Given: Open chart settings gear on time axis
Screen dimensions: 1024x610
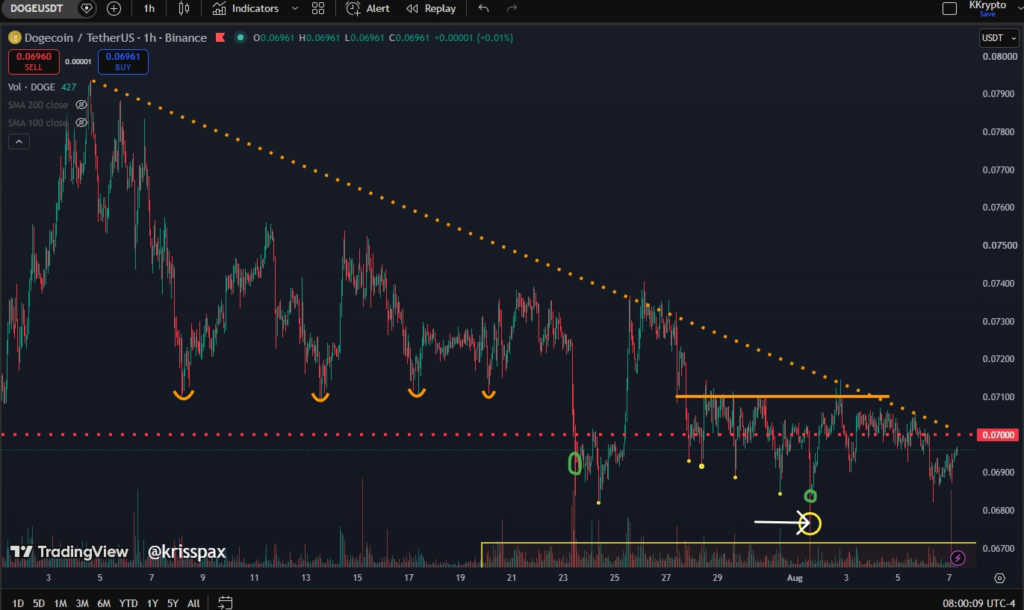Looking at the screenshot, I should (x=999, y=578).
